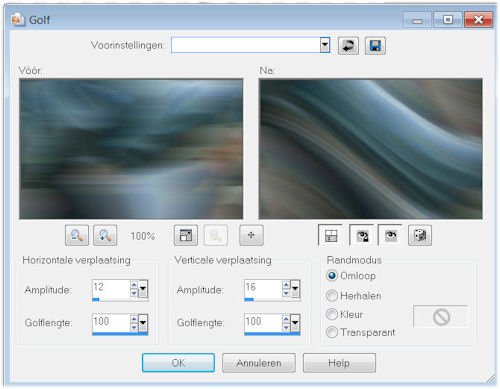Click the Help button

coord(339,363)
